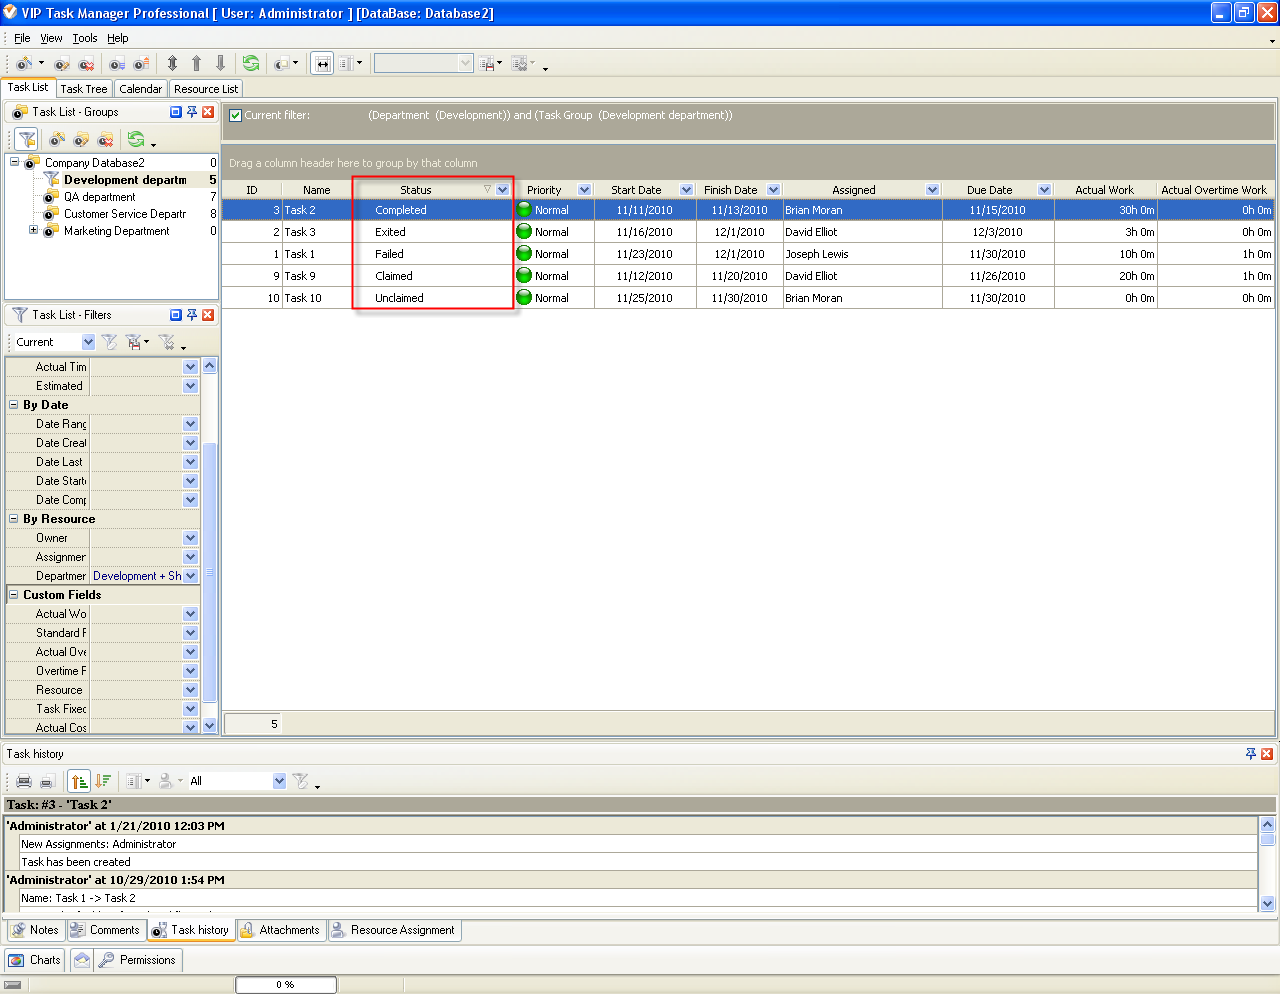Click the delete task icon with red X

point(86,64)
